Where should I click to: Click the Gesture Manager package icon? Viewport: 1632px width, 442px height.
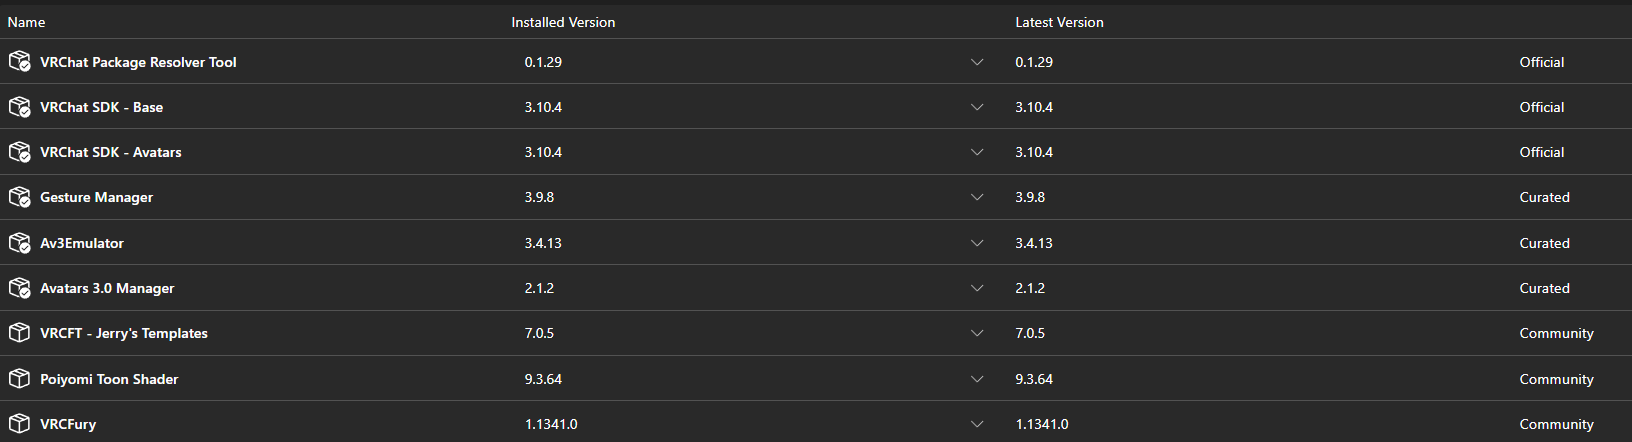tap(20, 197)
